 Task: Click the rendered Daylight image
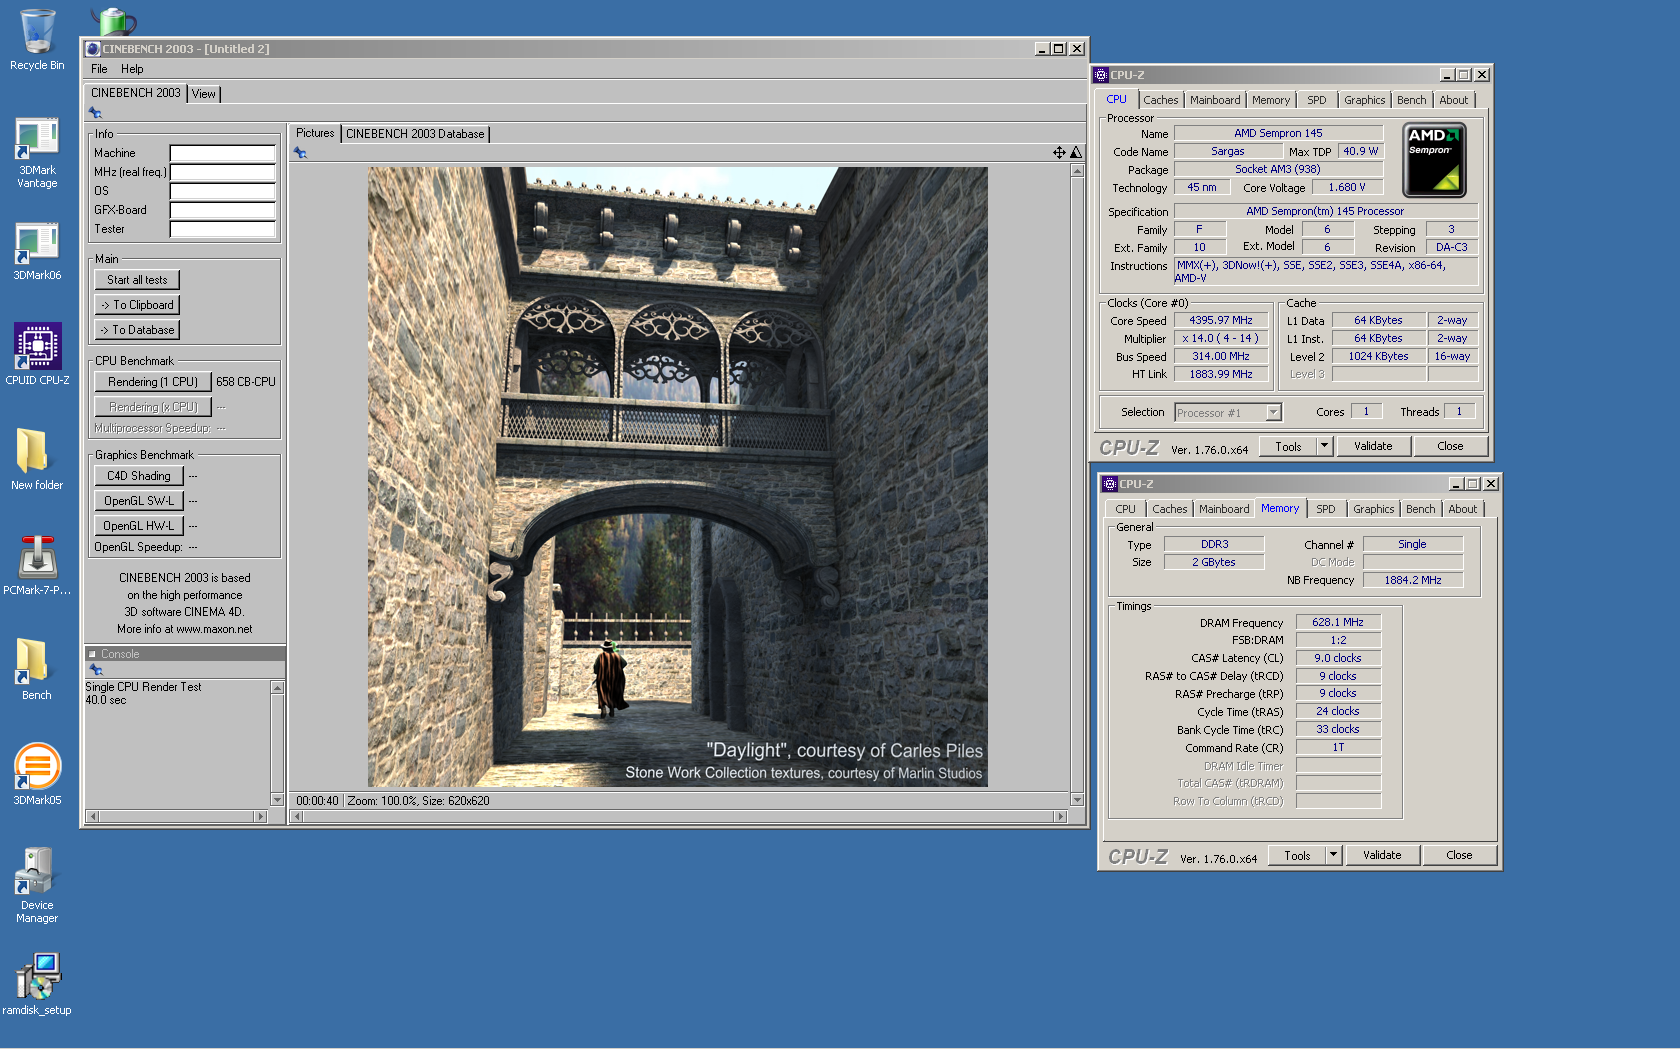(677, 477)
